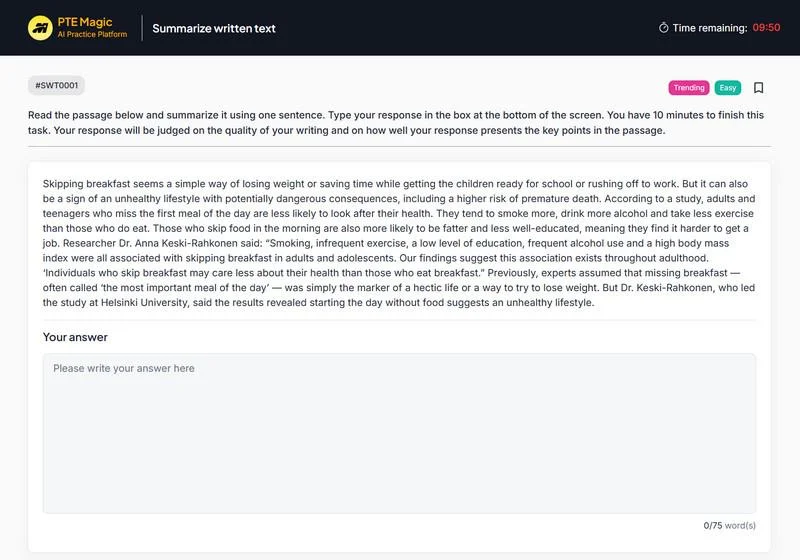Click the Summarize written text header title

pyautogui.click(x=214, y=28)
